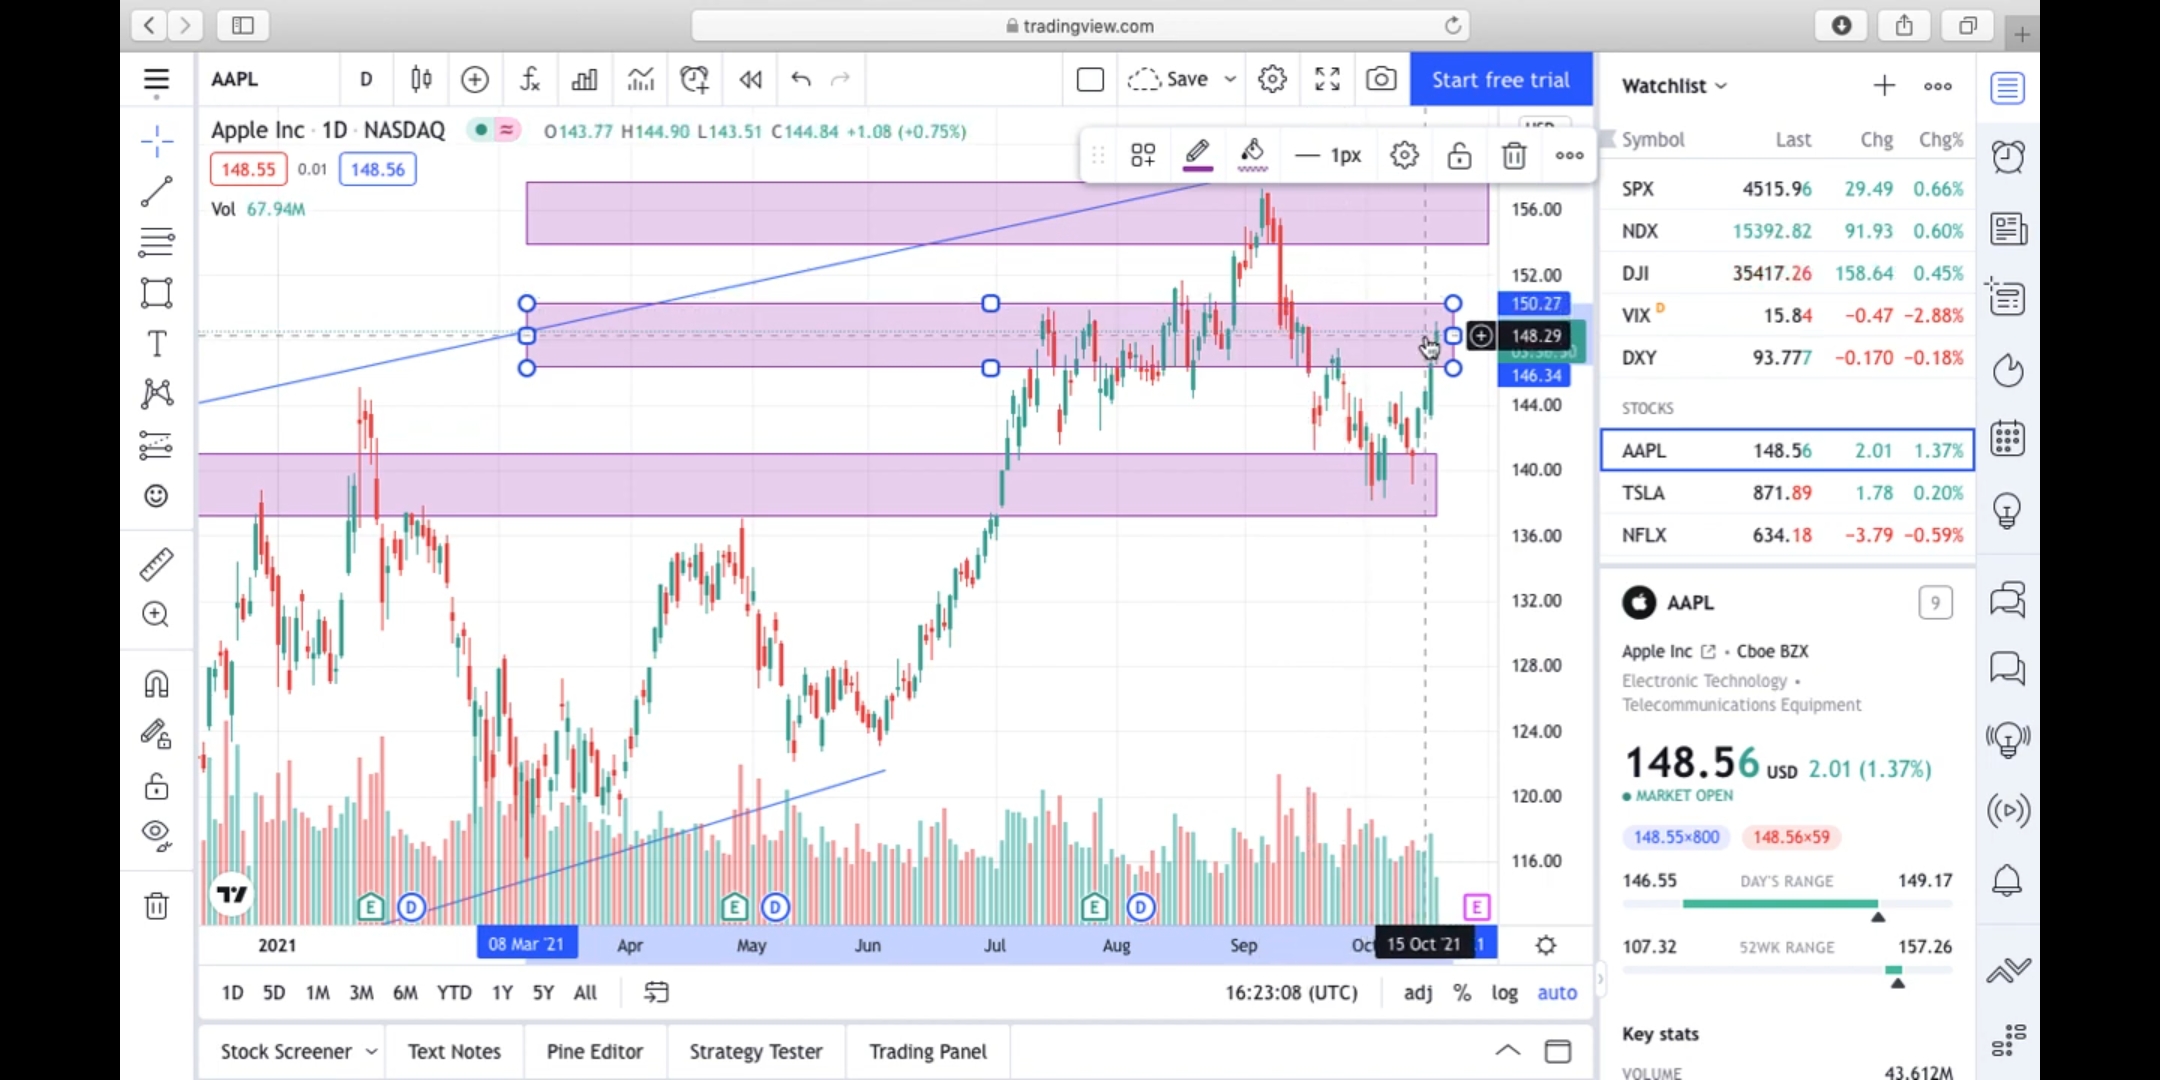Add a symbol to the watchlist
Viewport: 2160px width, 1080px height.
coord(1884,86)
